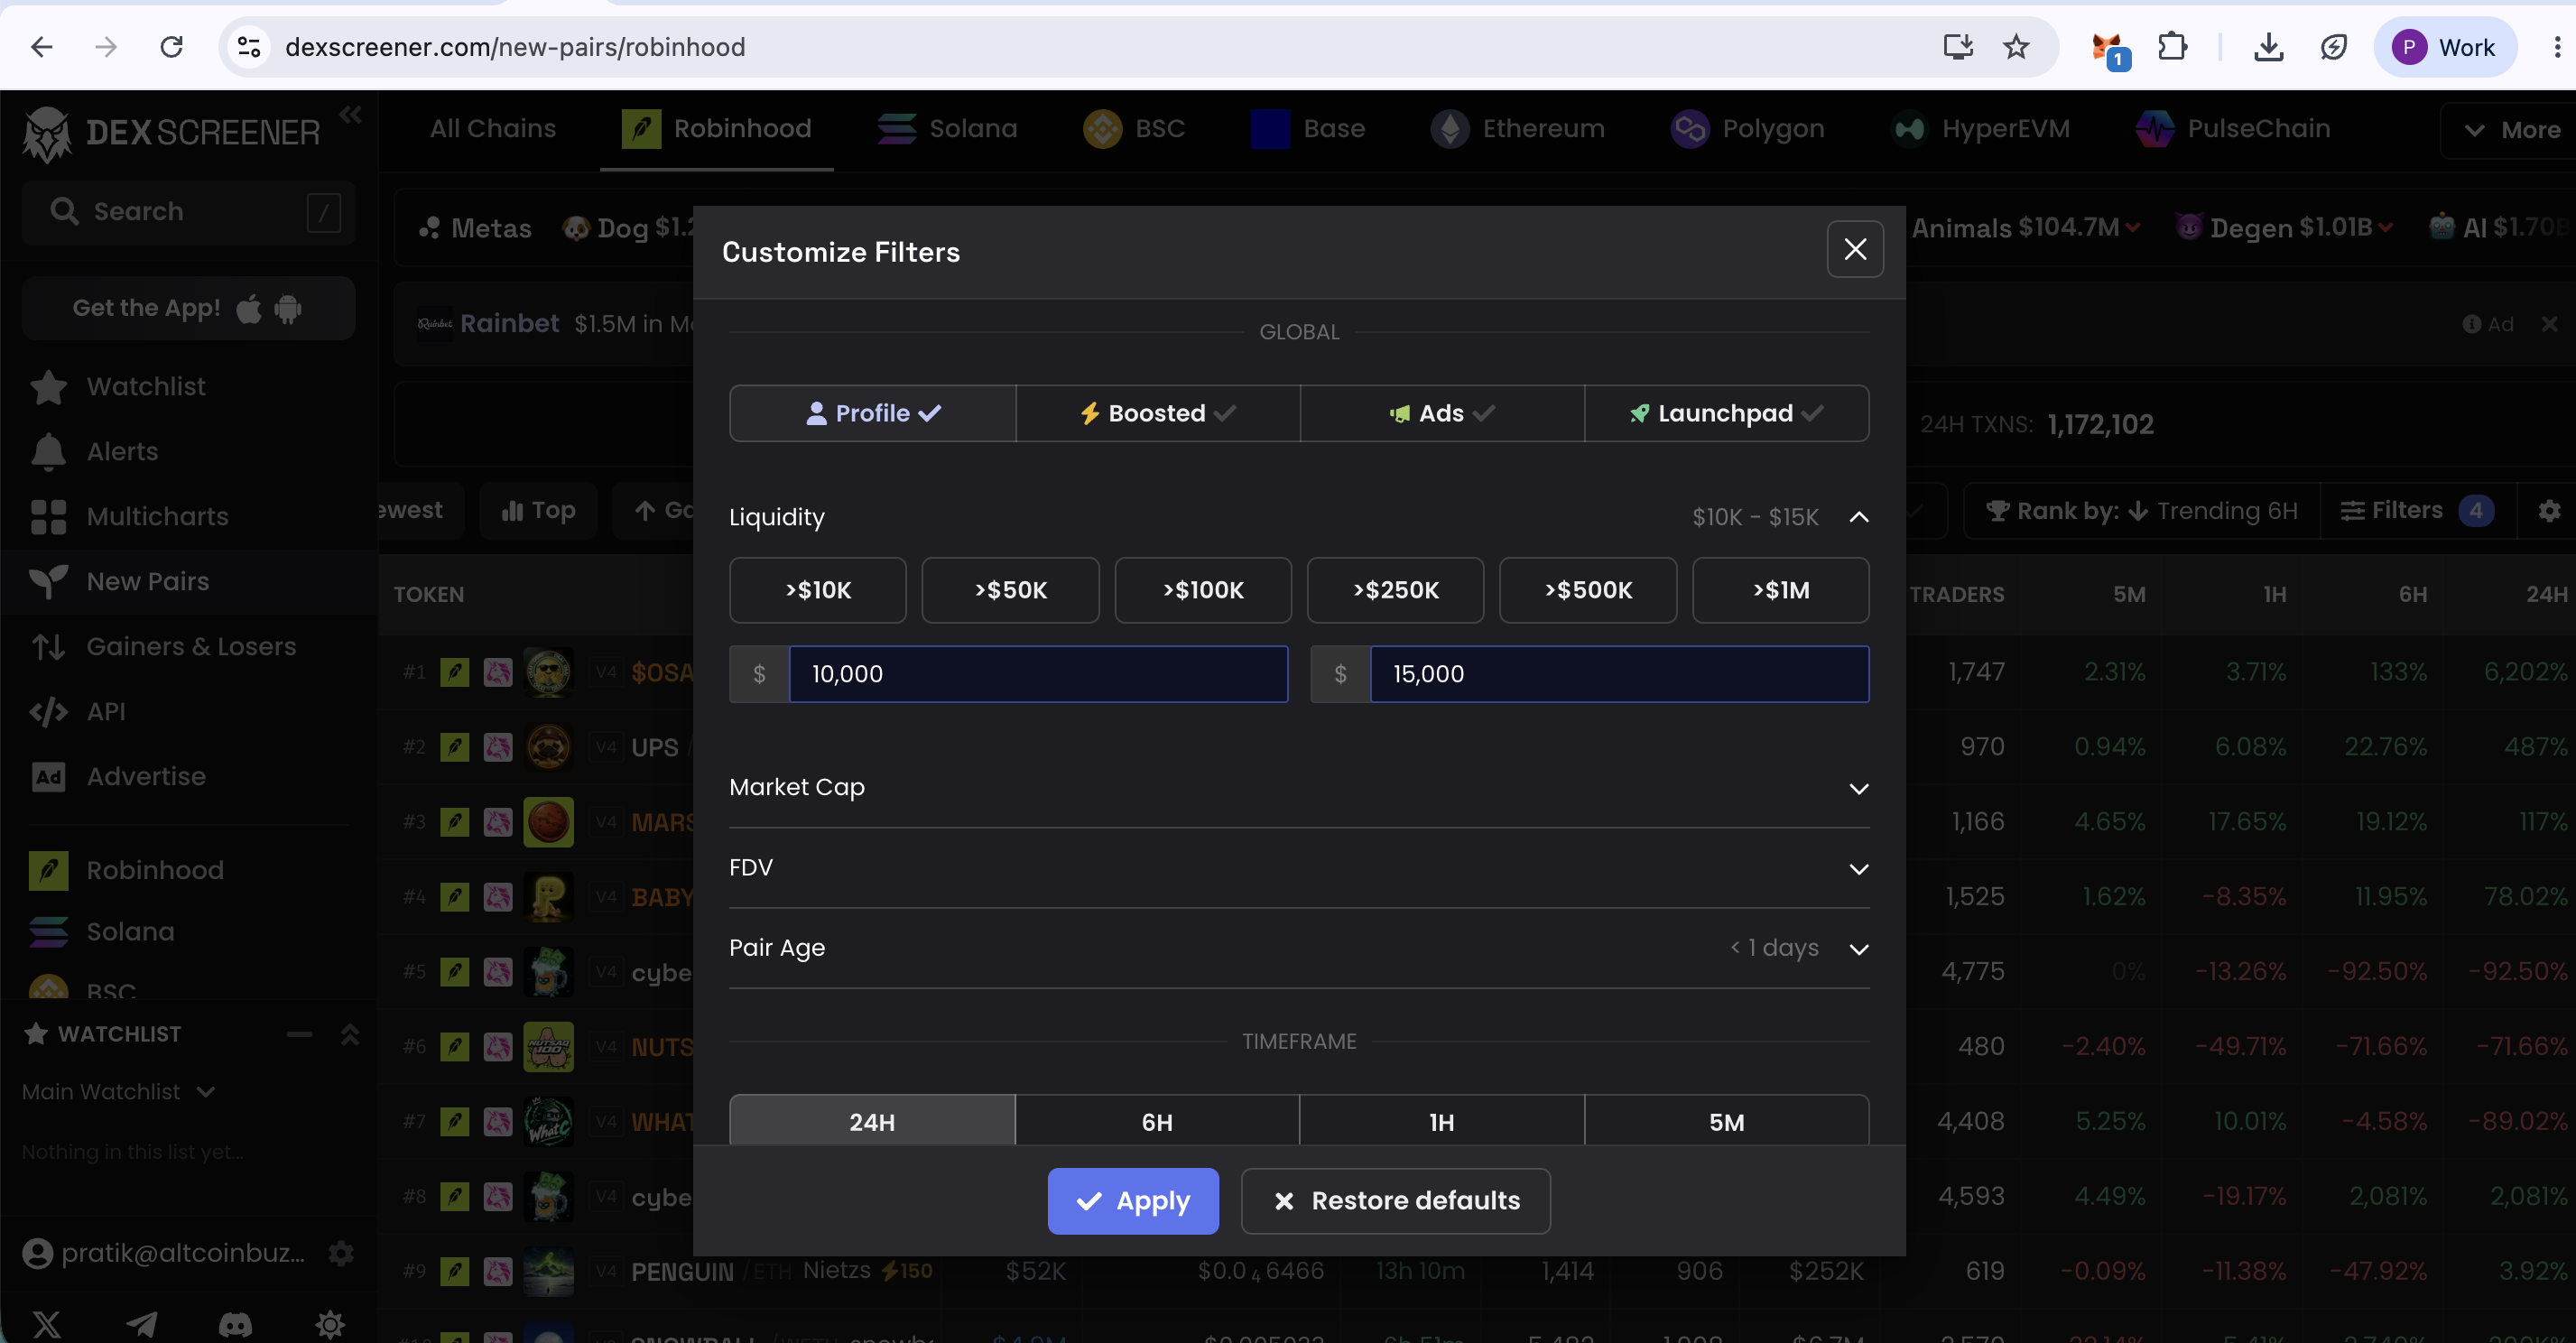Expand the Pair Age filter section
The height and width of the screenshot is (1343, 2576).
point(1299,948)
